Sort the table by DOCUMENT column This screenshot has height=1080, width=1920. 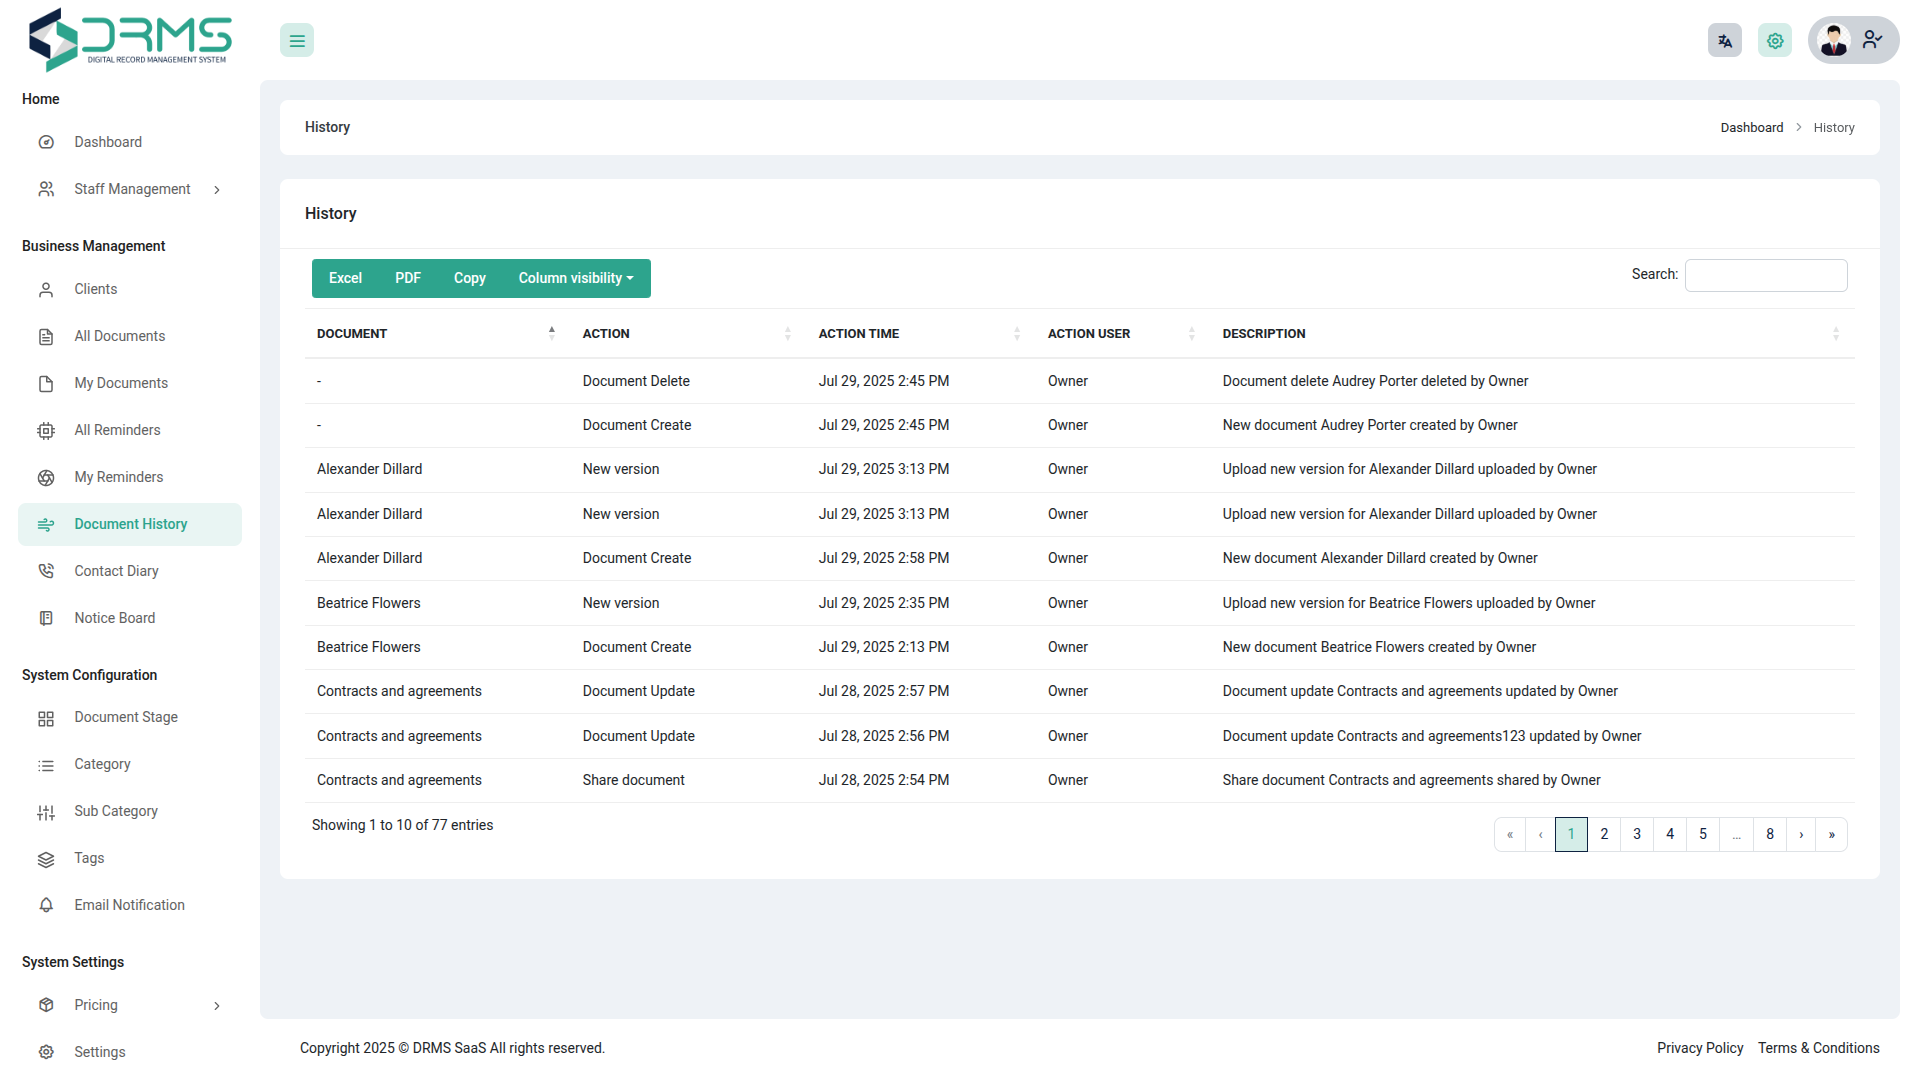click(552, 333)
